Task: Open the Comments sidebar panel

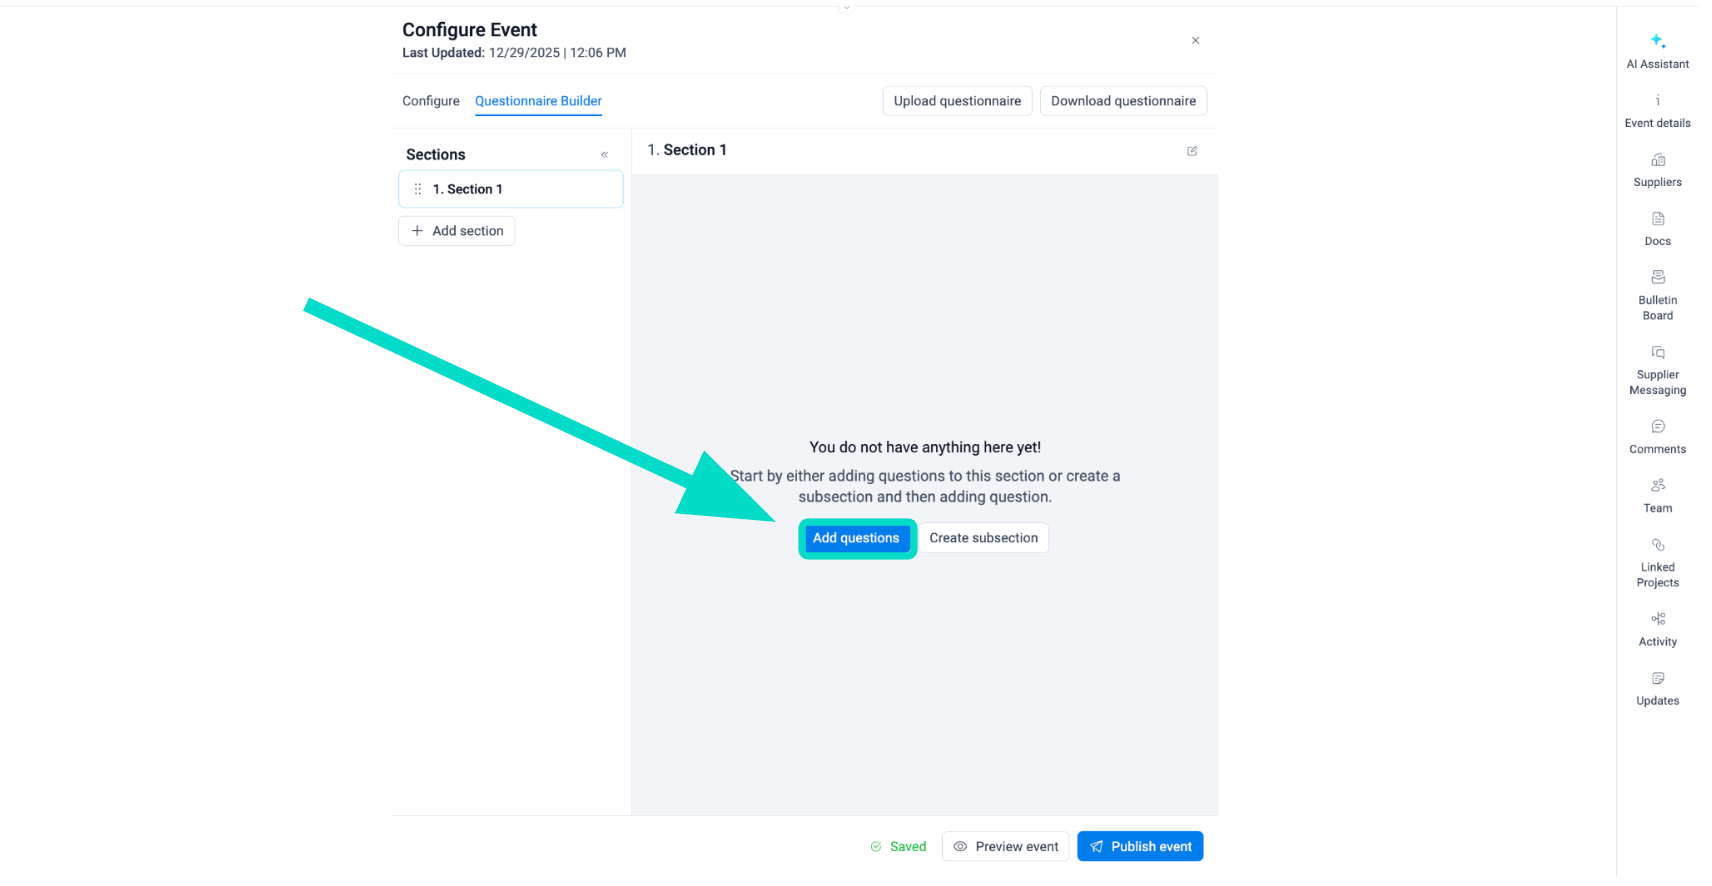Action: point(1657,436)
